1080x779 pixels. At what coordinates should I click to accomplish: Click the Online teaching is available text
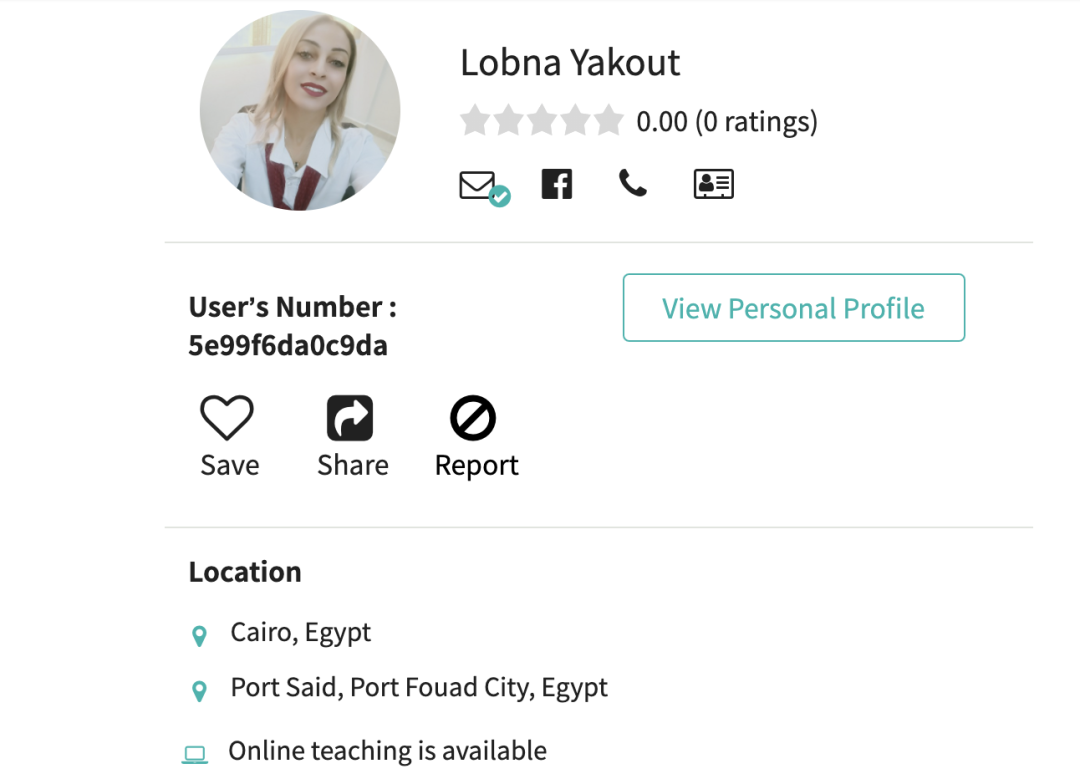pyautogui.click(x=387, y=751)
